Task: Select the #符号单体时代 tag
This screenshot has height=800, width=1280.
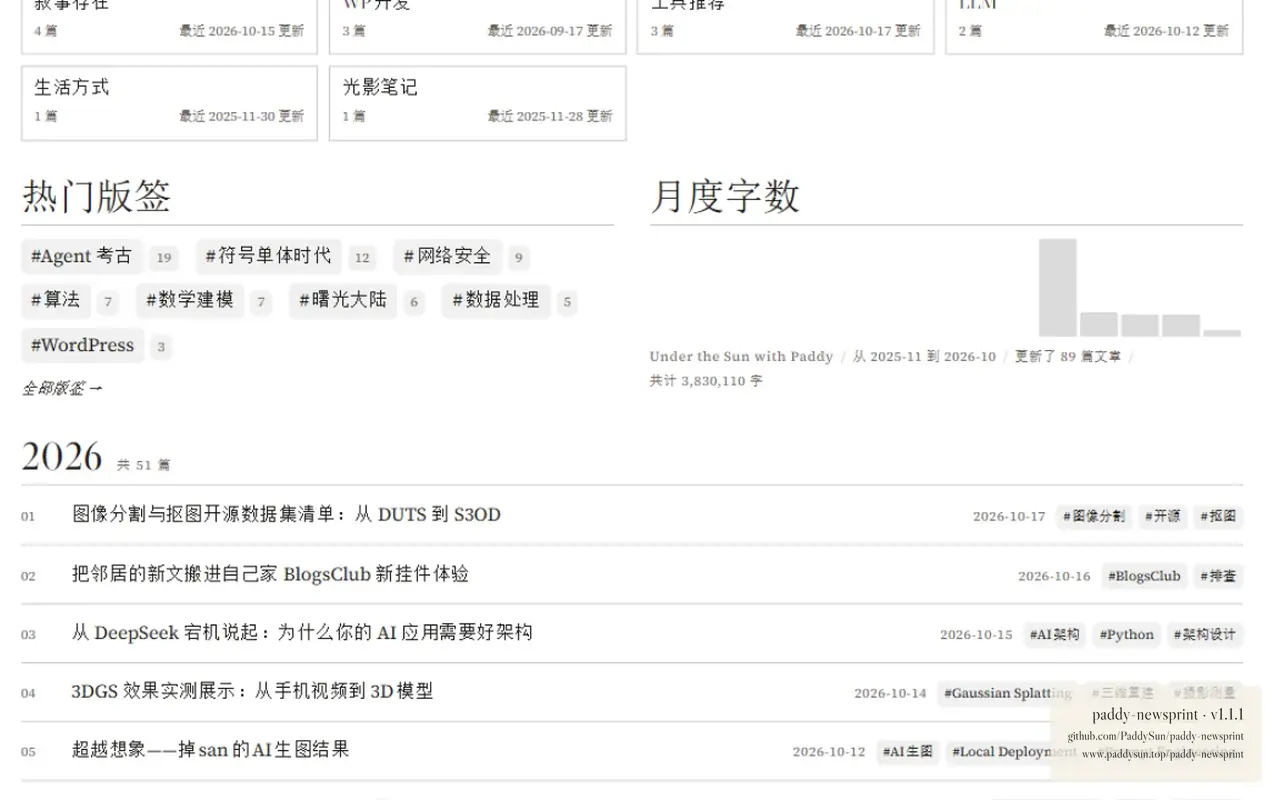Action: tap(268, 256)
